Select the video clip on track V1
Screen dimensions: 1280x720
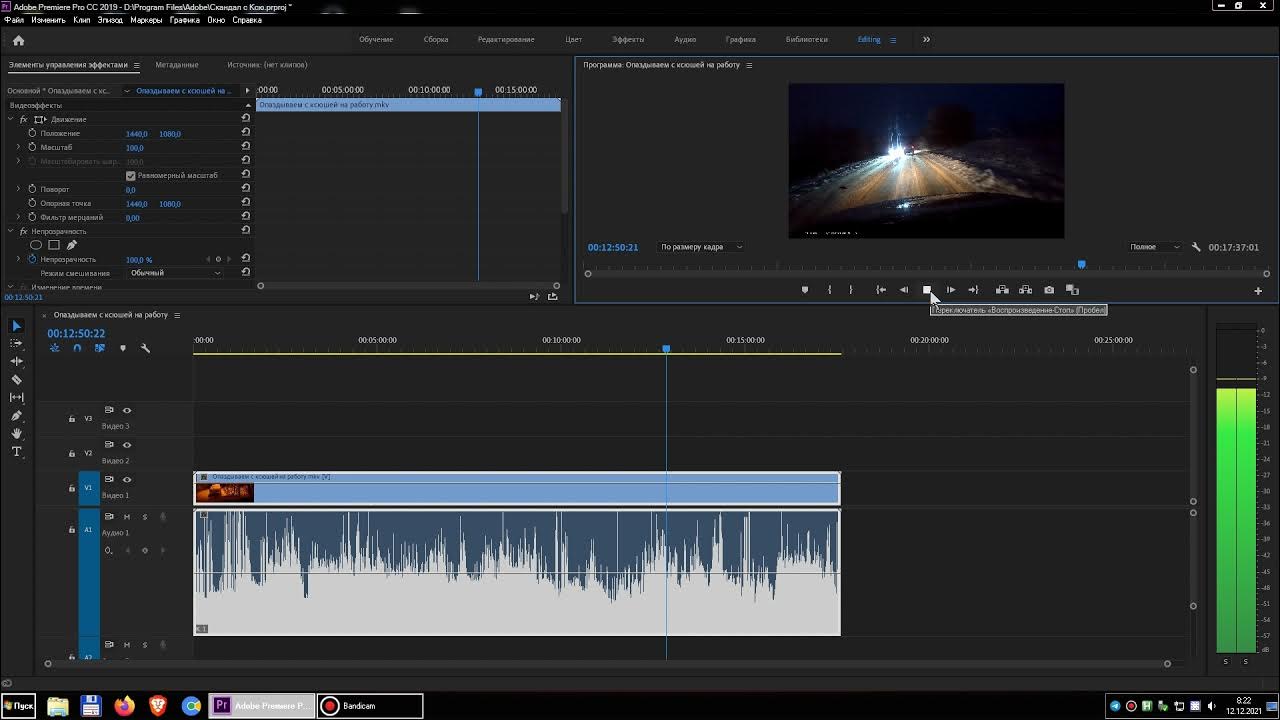coord(517,488)
